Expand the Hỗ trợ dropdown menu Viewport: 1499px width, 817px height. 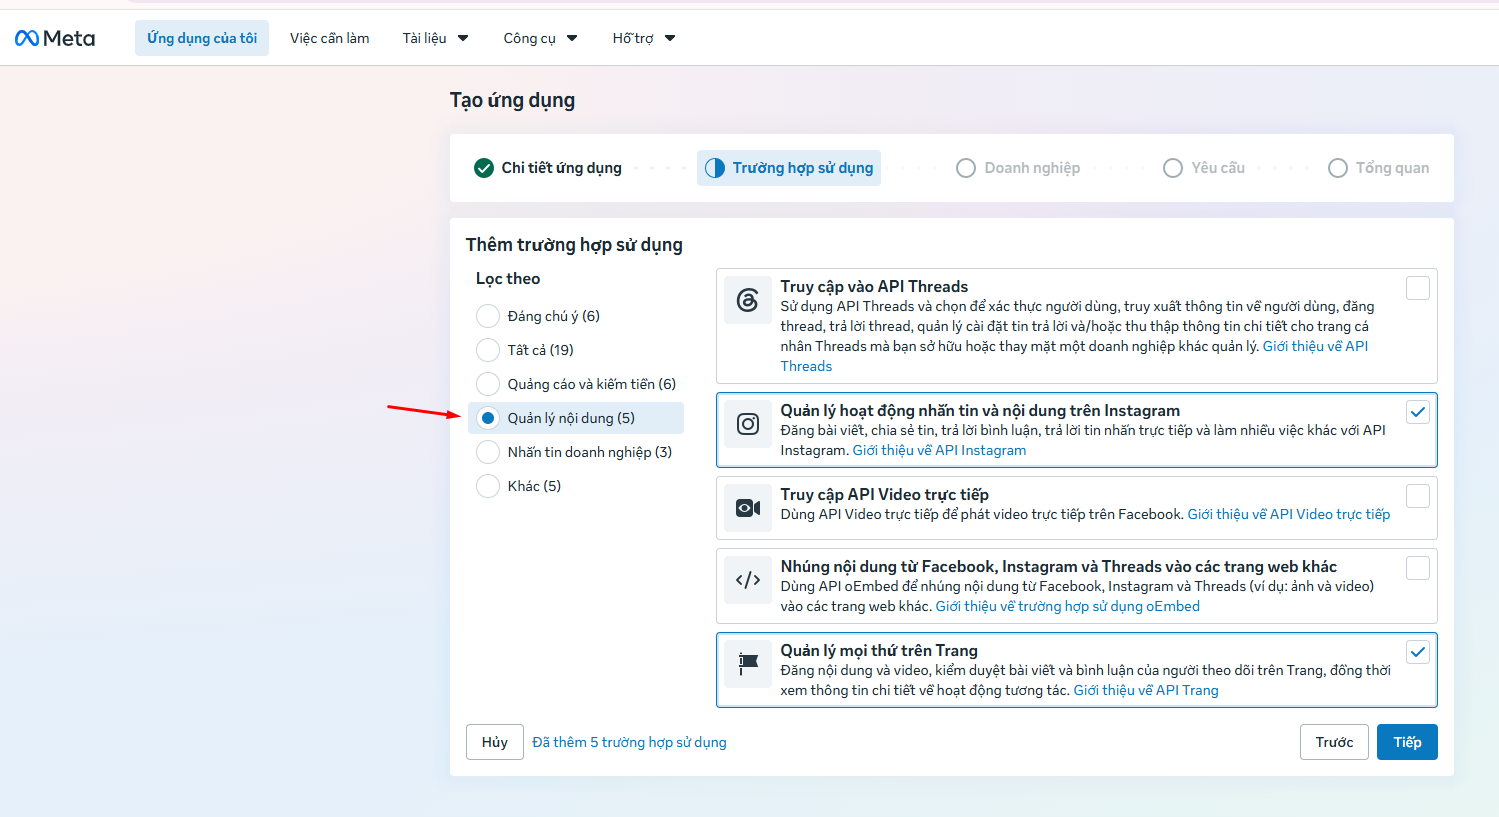(x=644, y=38)
